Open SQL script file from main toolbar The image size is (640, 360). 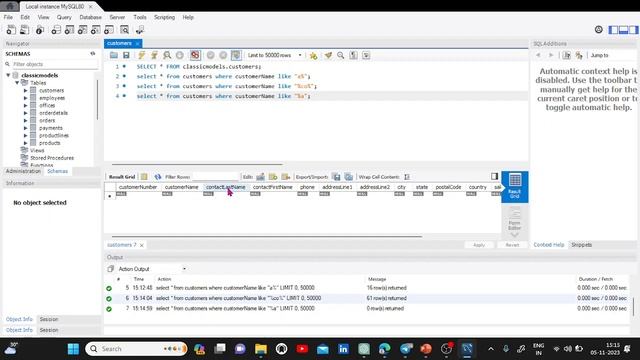24,30
